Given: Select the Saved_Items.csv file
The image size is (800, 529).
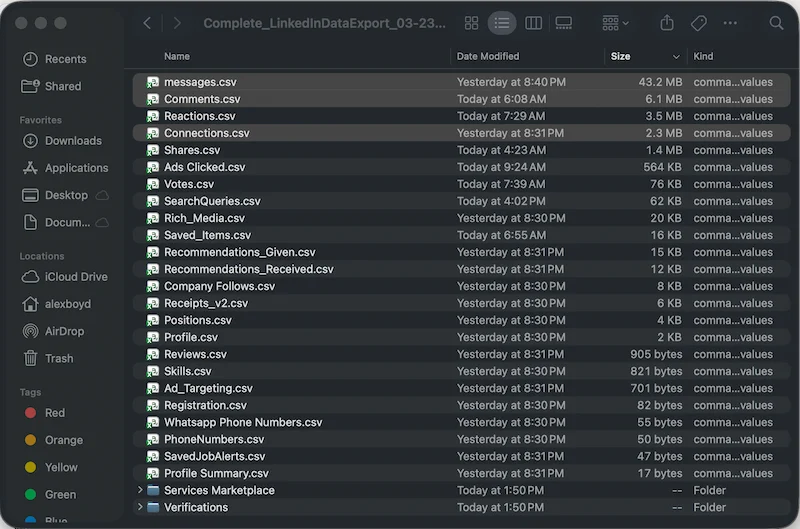Looking at the screenshot, I should (462, 235).
